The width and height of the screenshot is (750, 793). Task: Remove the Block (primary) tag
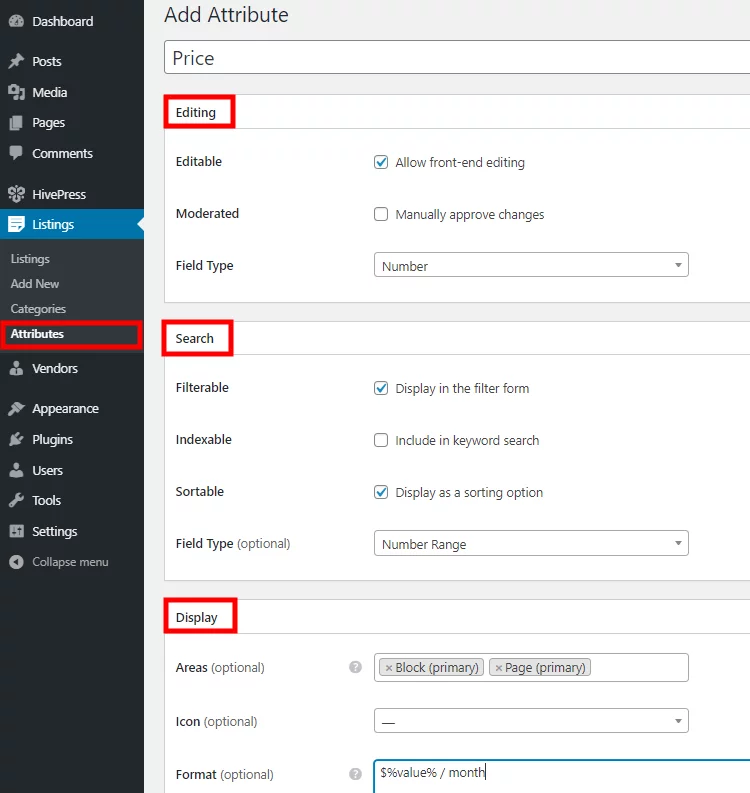(388, 668)
